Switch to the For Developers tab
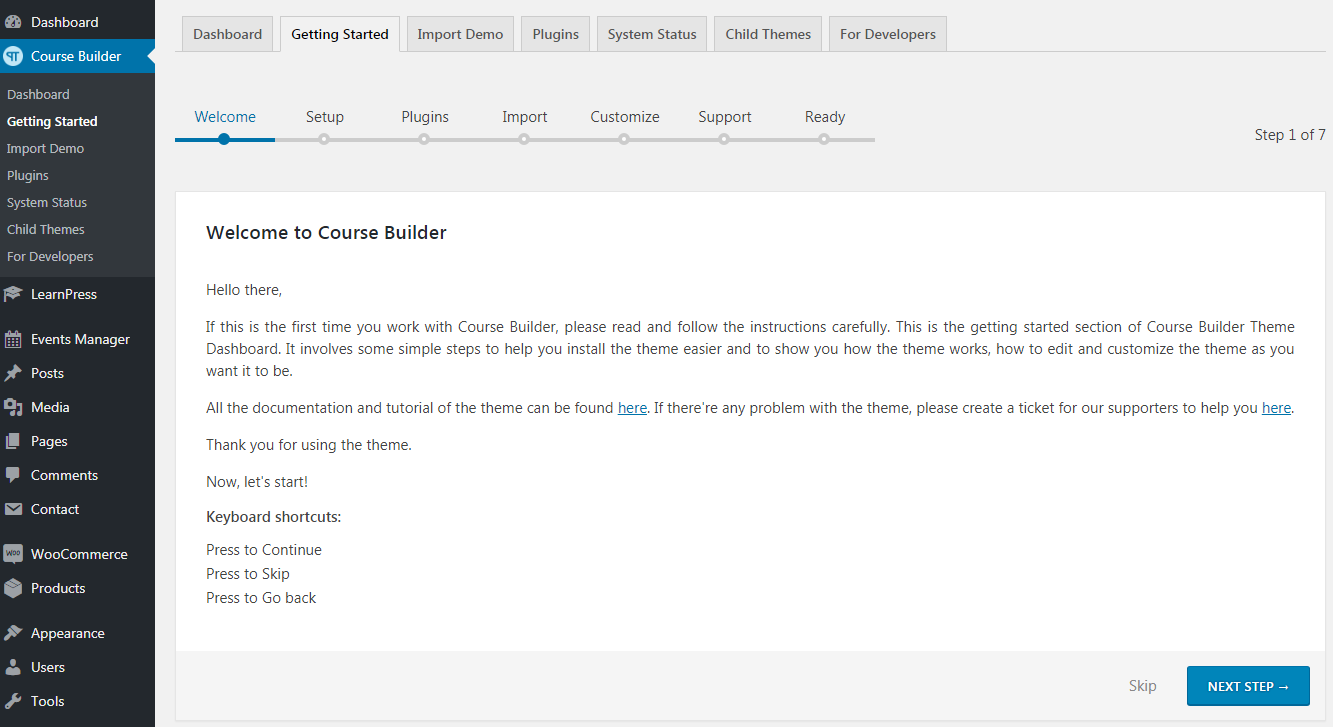1333x727 pixels. pos(888,34)
